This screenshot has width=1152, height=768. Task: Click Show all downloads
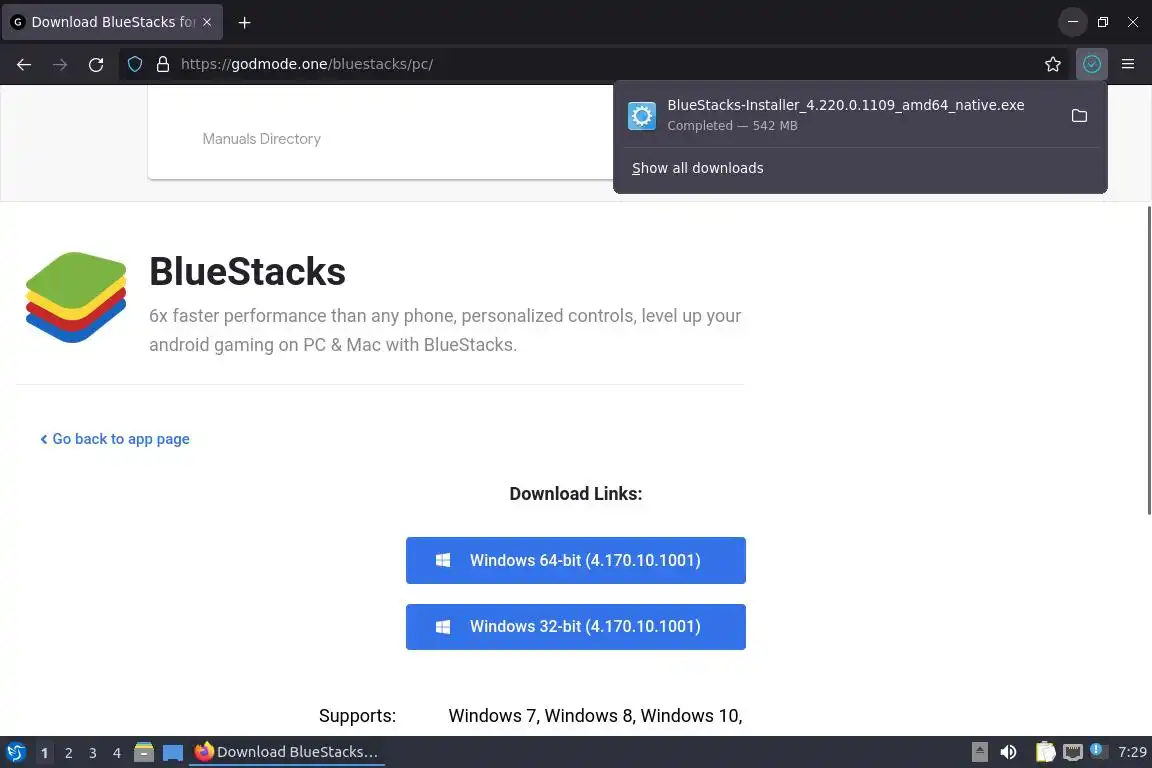click(x=697, y=168)
